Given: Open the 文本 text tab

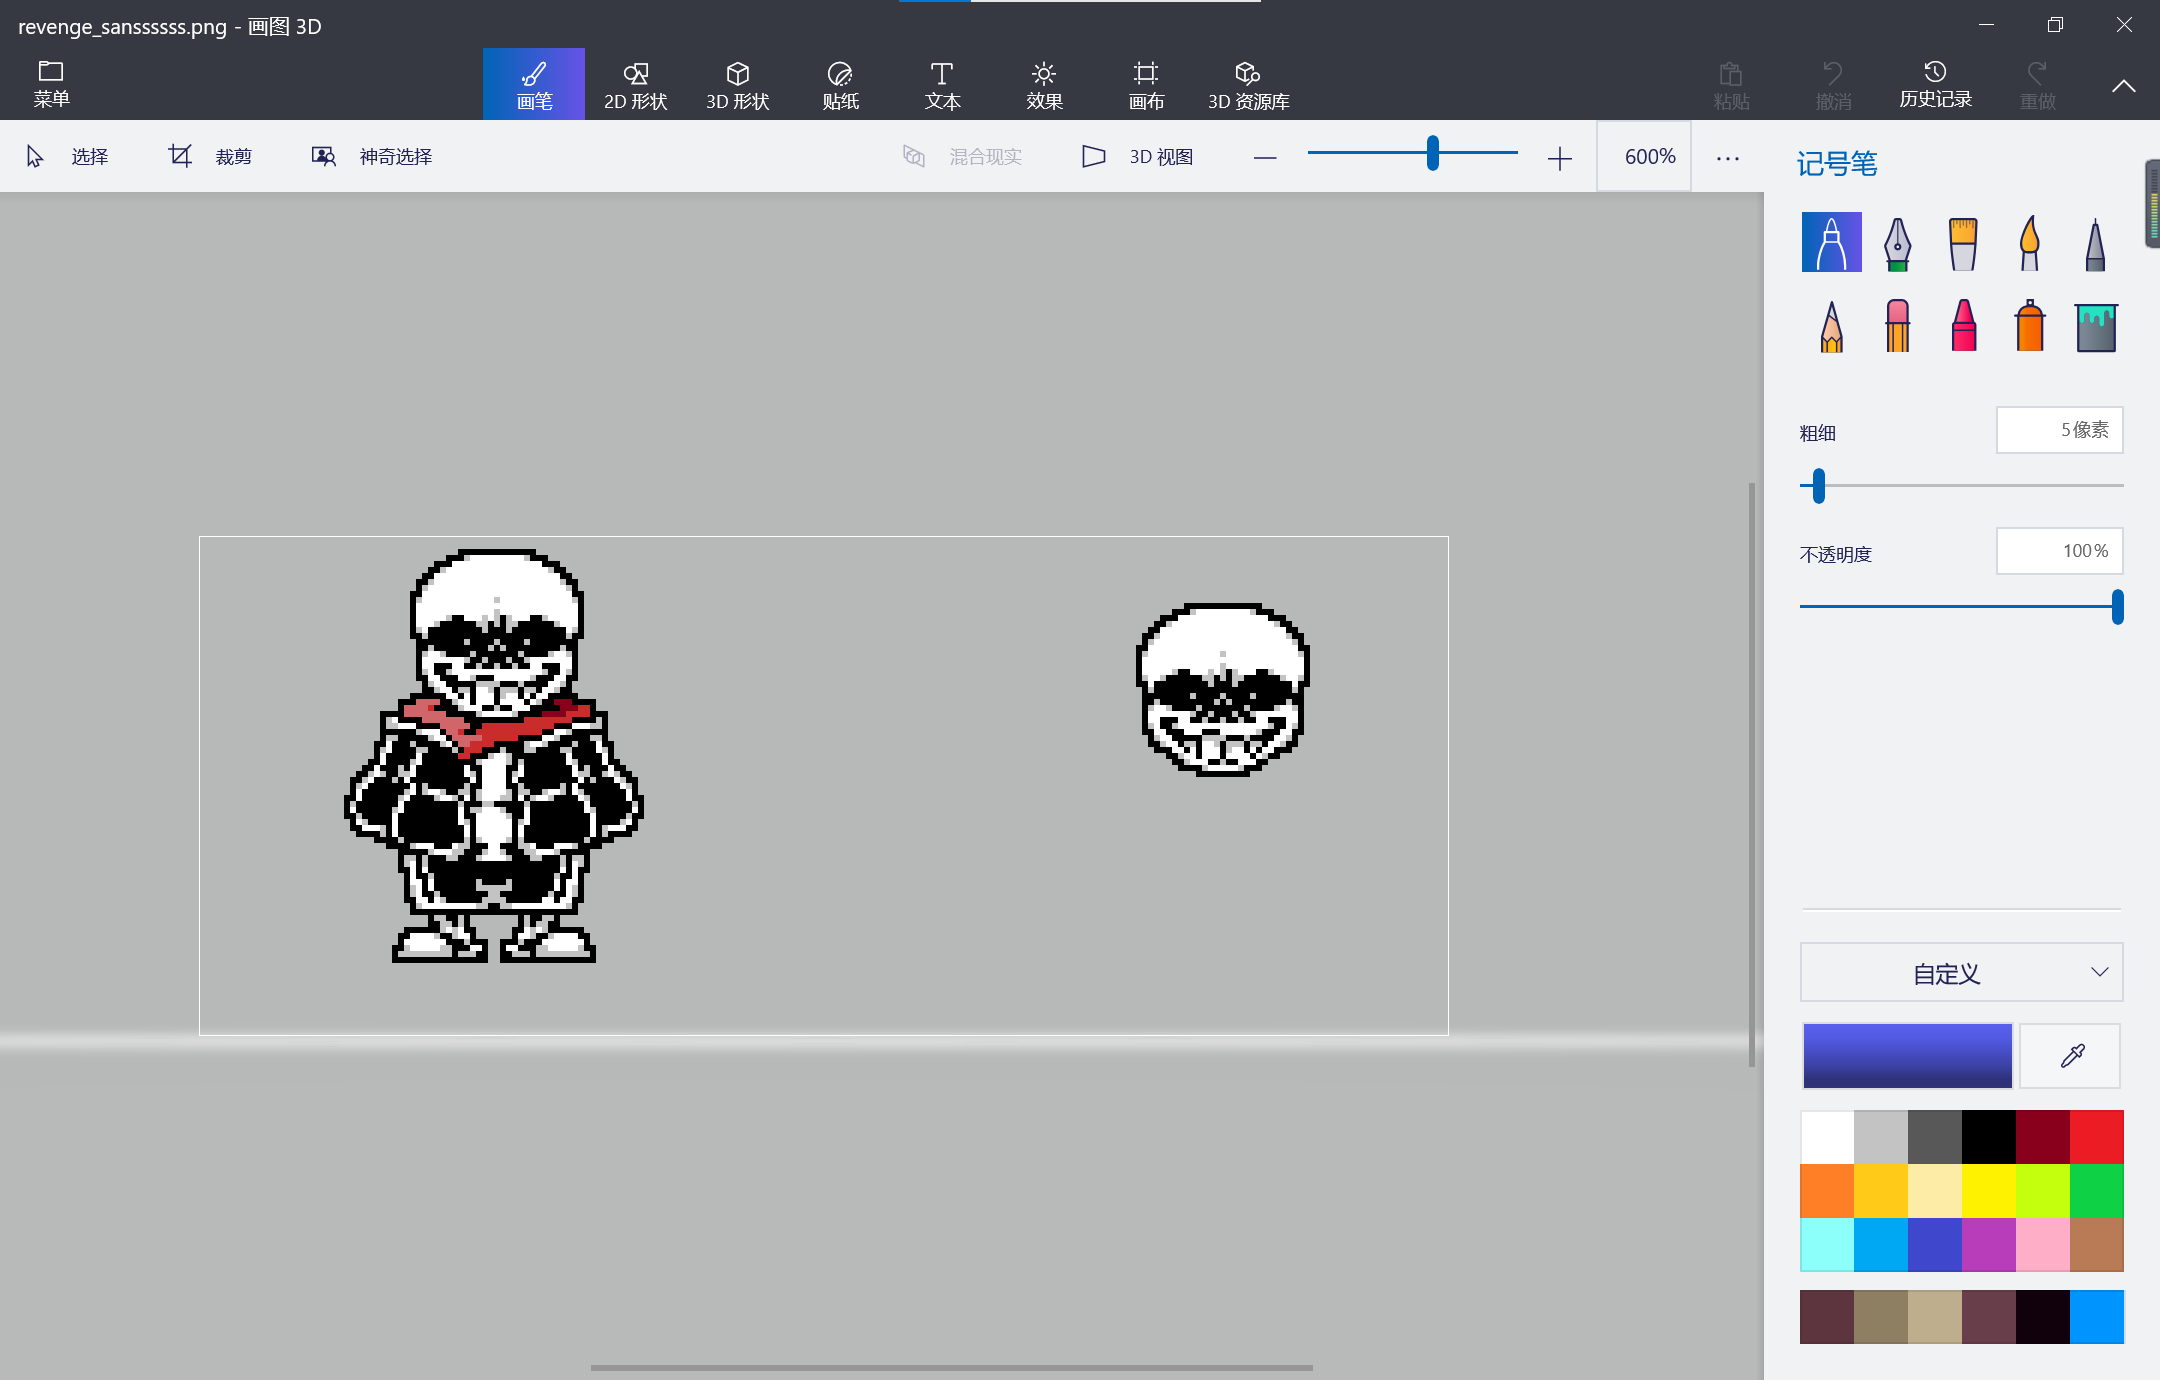Looking at the screenshot, I should pos(942,85).
